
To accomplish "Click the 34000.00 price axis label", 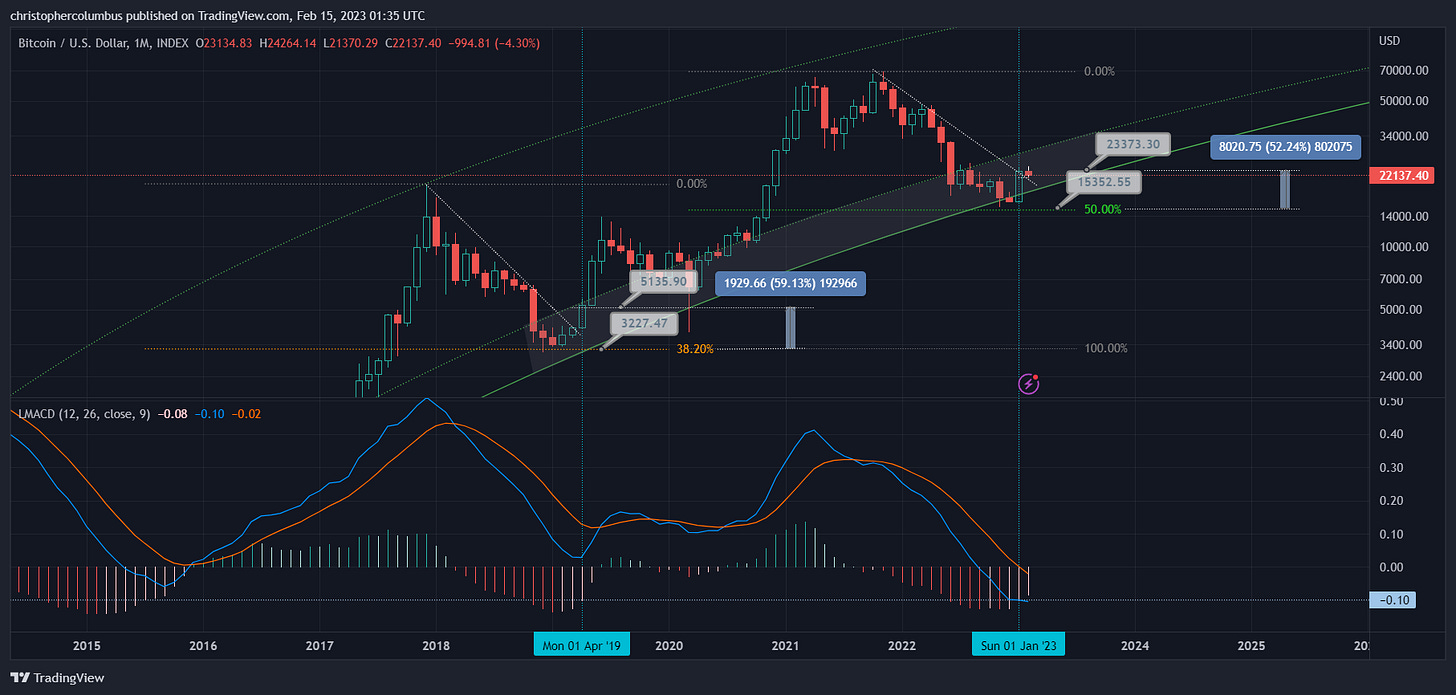I will tap(1403, 136).
